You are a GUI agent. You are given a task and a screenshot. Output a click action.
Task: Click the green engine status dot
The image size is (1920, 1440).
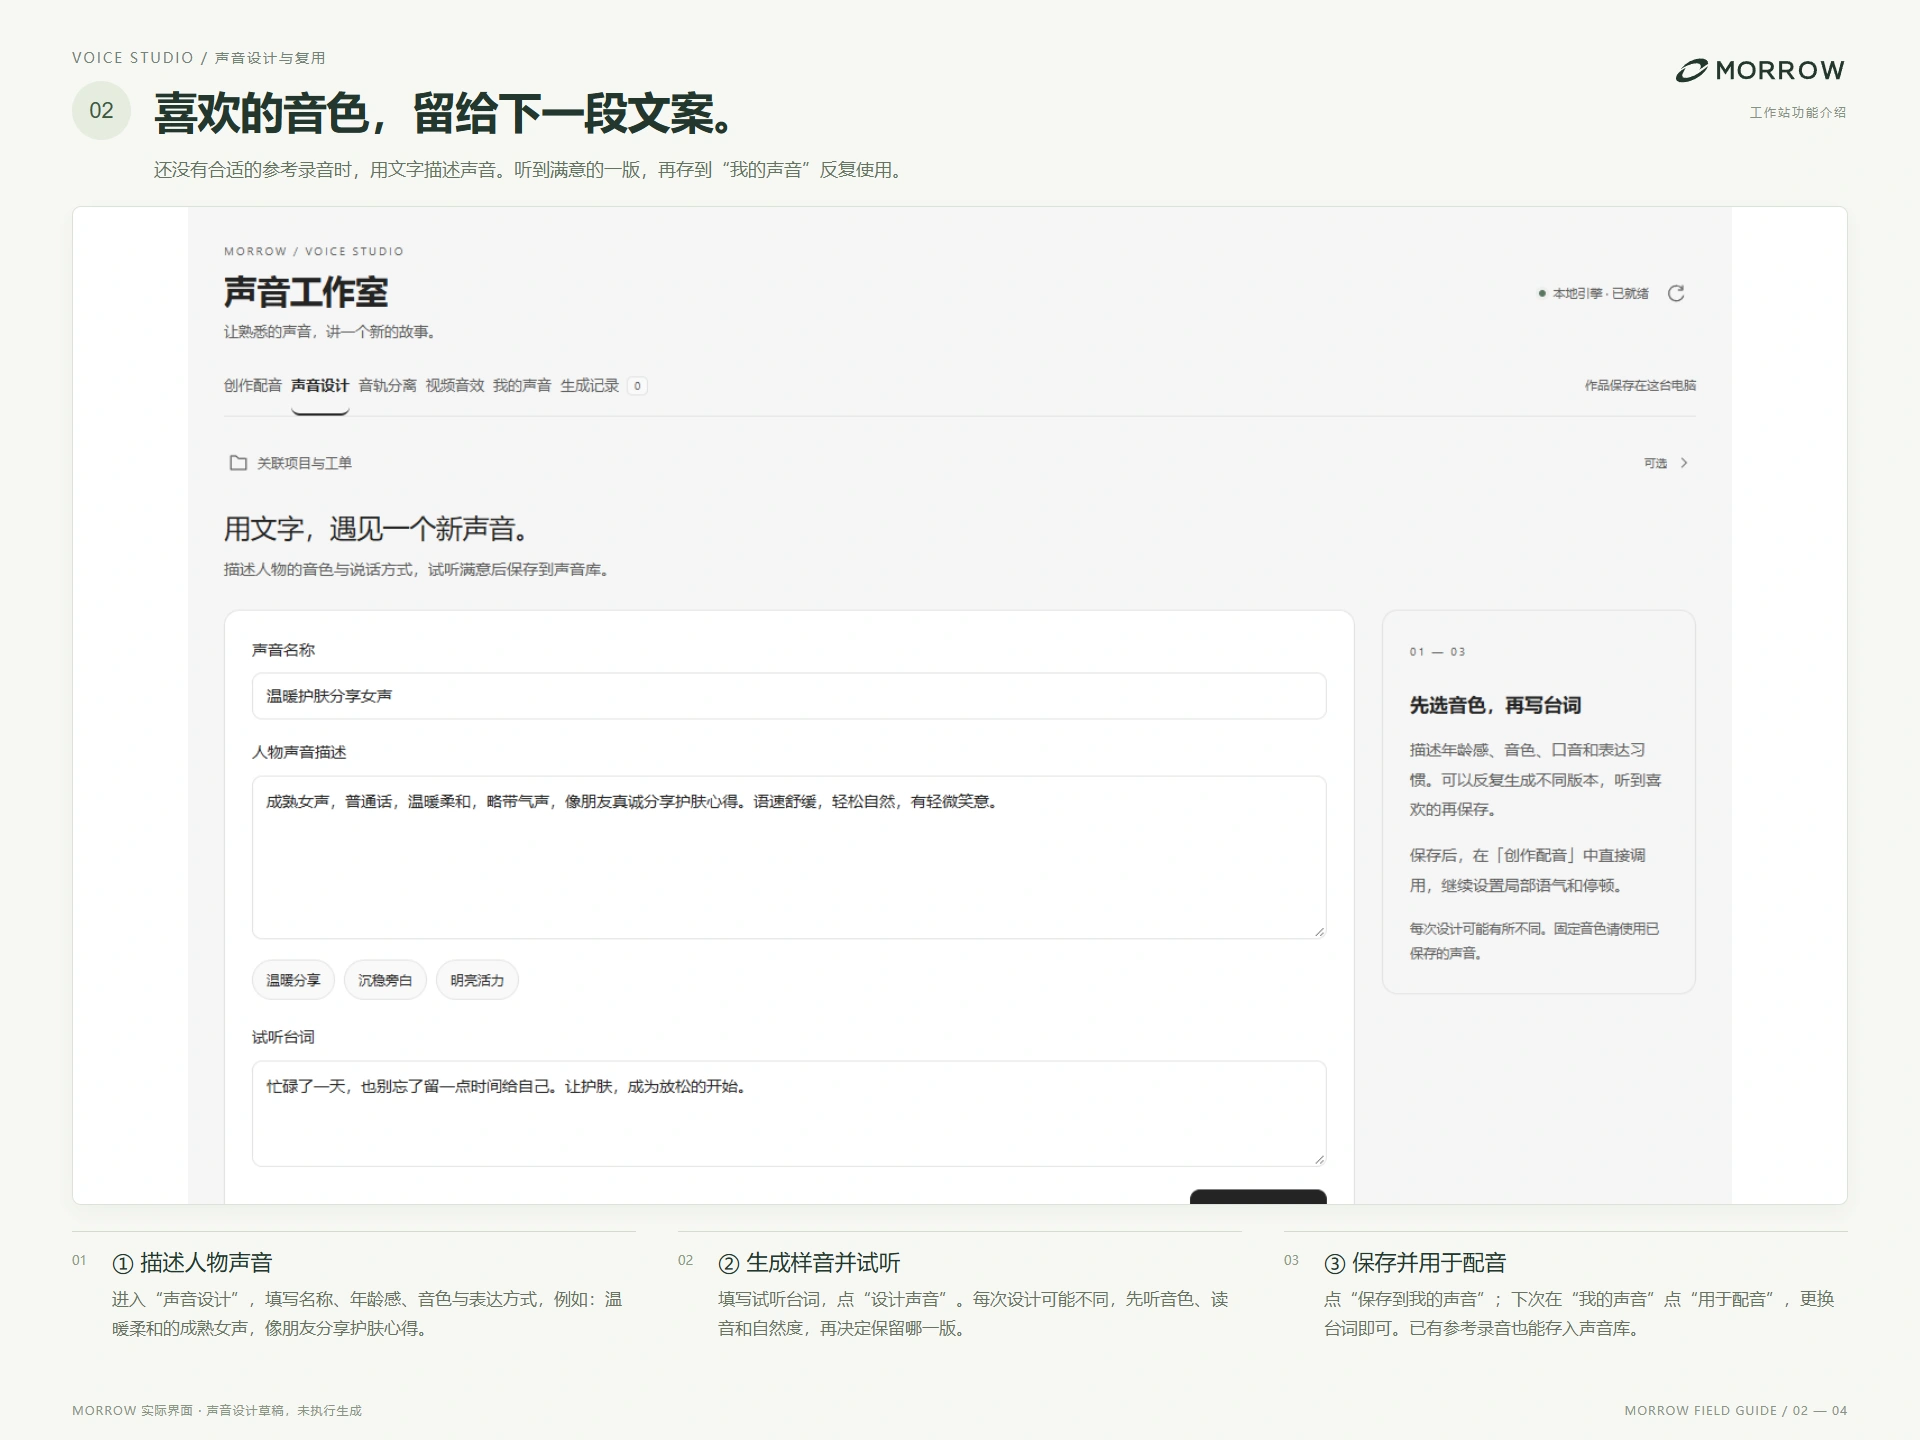tap(1542, 293)
